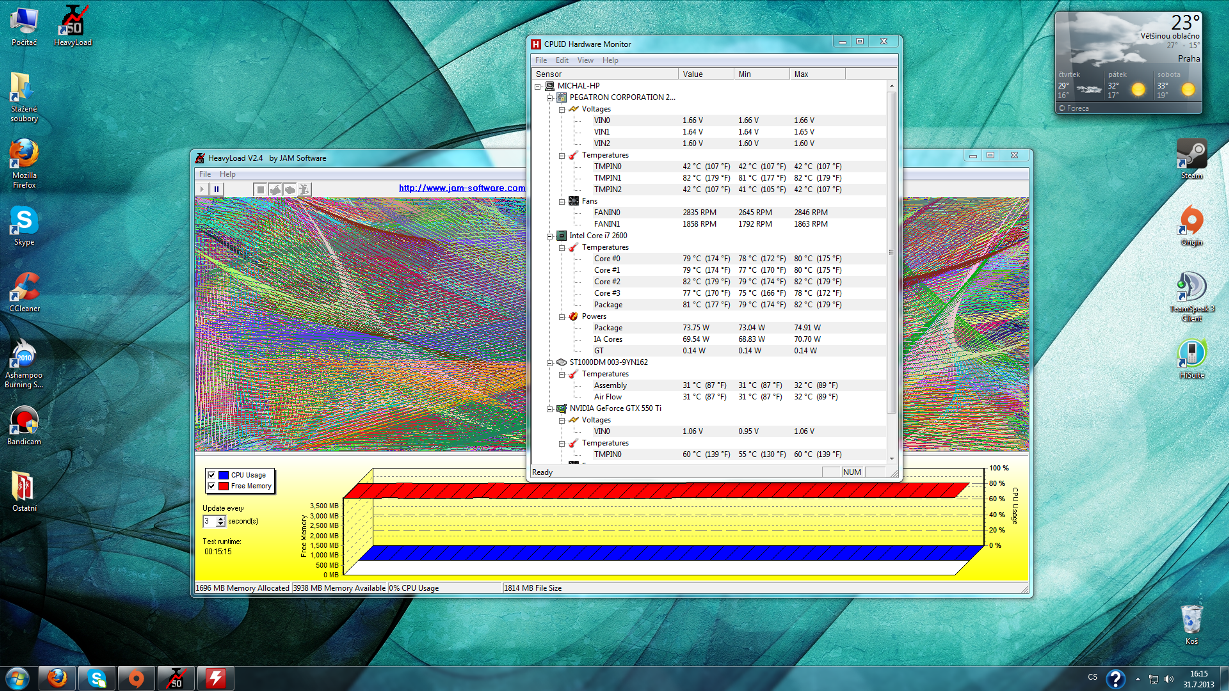Open Bandicam desktop shortcut
The height and width of the screenshot is (691, 1229).
(24, 422)
